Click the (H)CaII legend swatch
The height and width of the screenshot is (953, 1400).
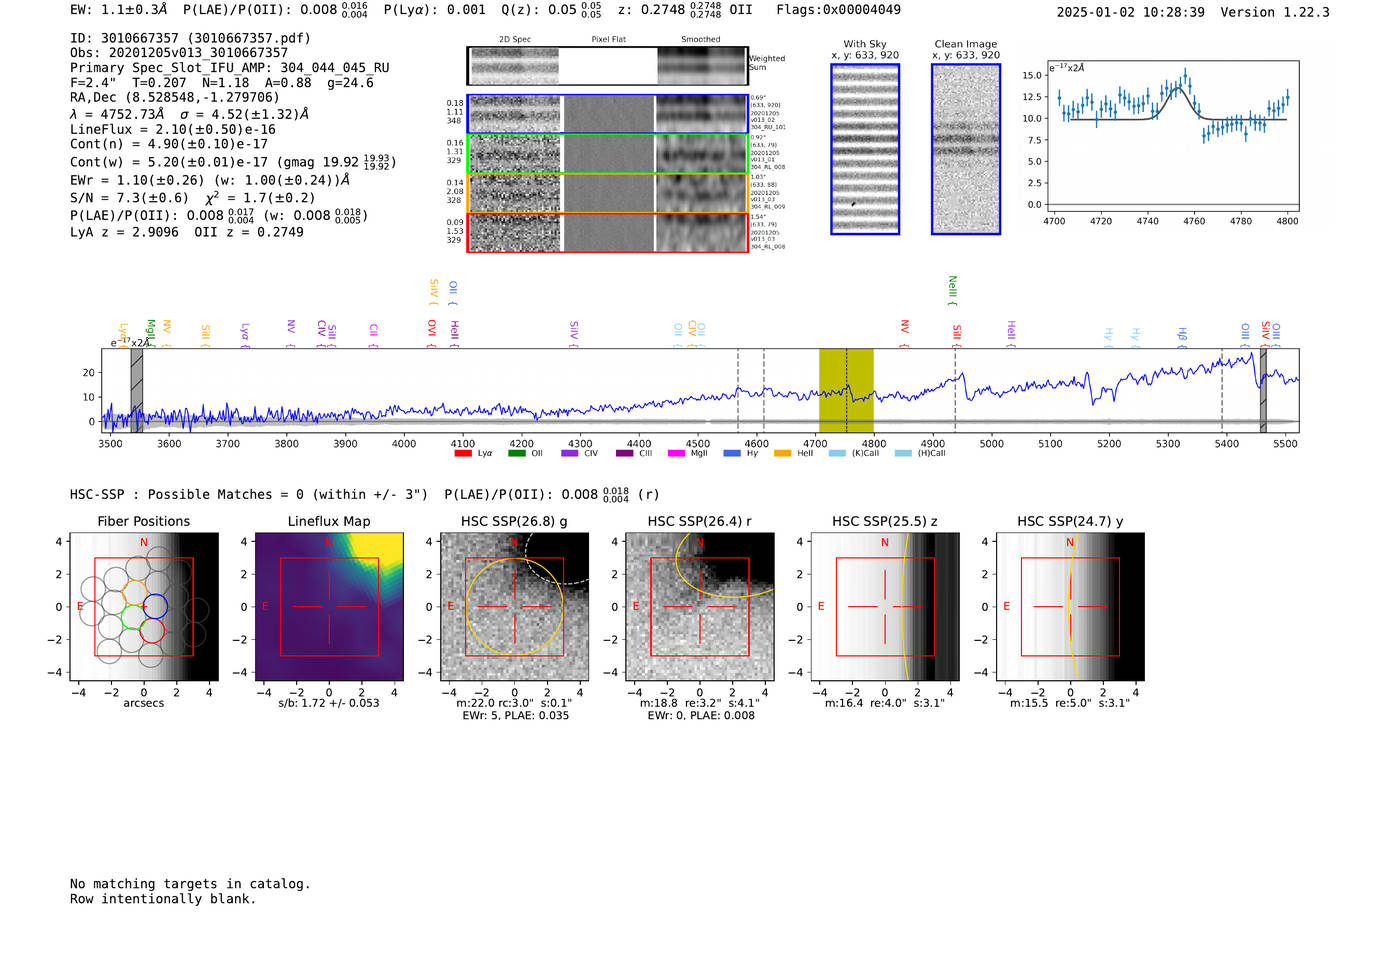903,453
